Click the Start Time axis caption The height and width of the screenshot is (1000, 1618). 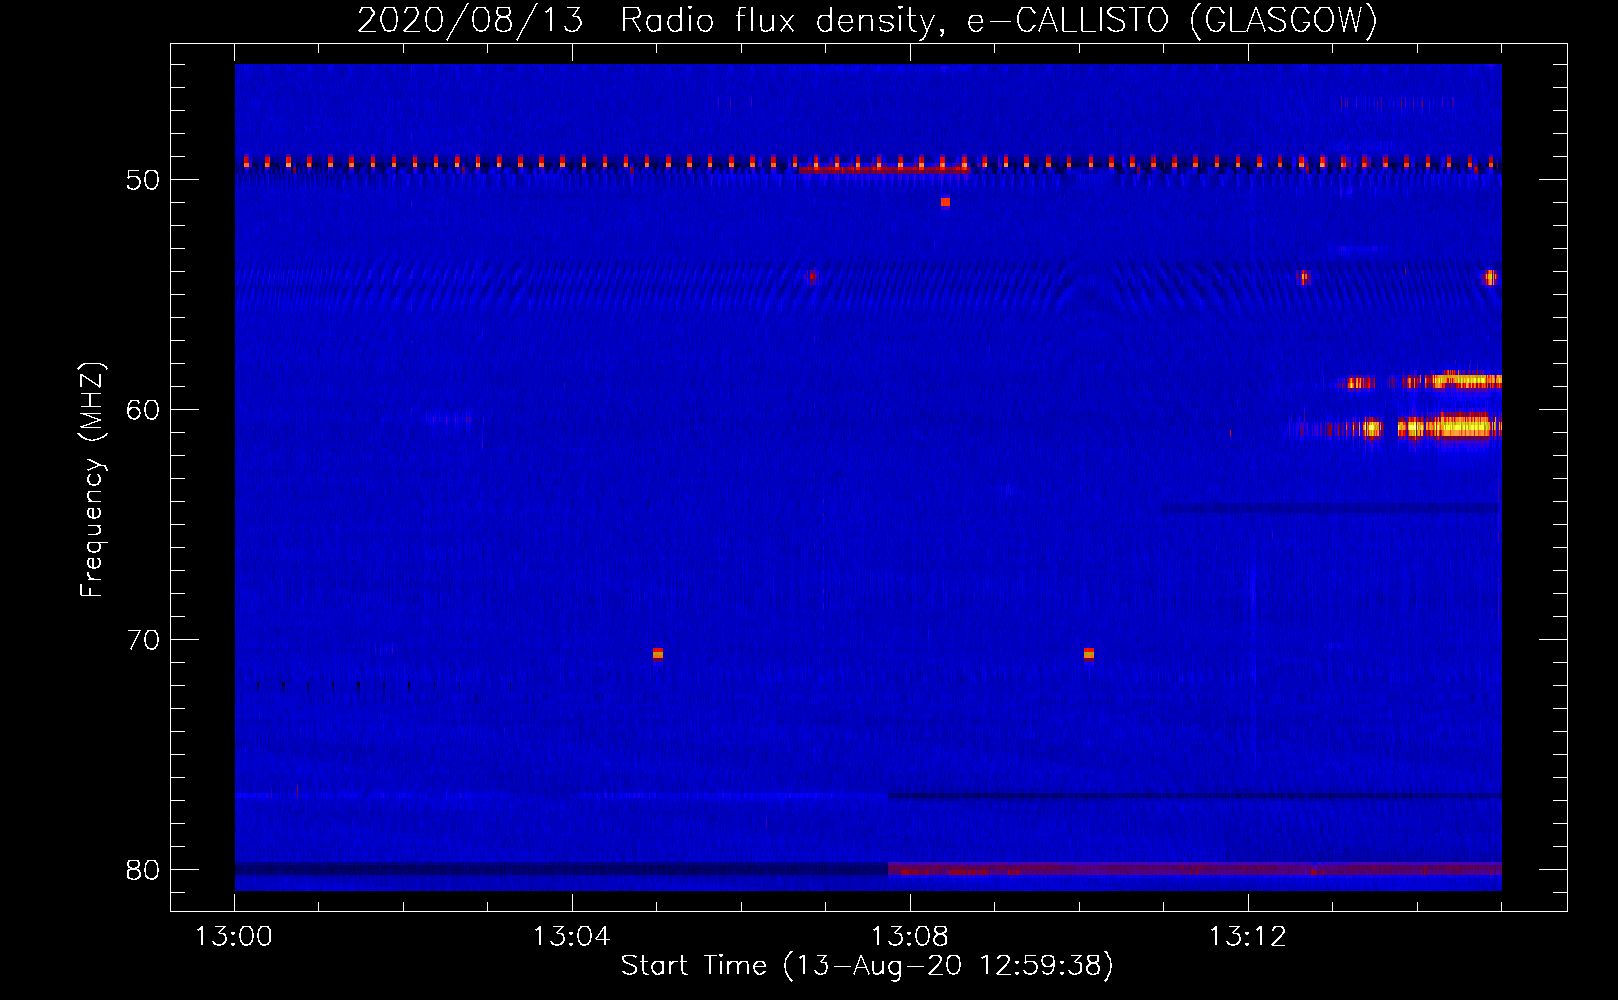pos(867,966)
